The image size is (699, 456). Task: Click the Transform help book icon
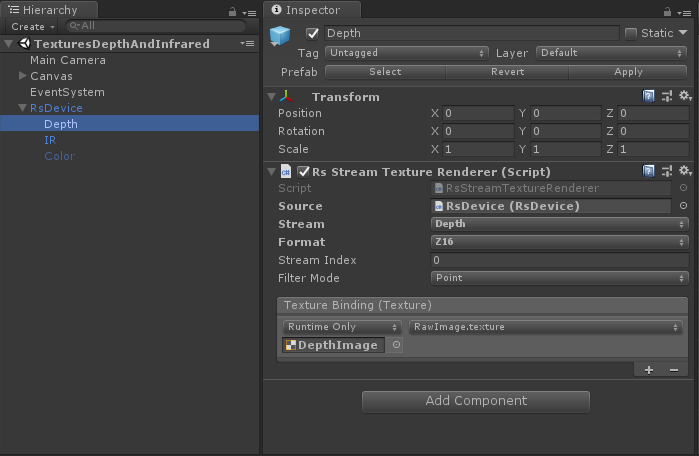click(x=649, y=96)
